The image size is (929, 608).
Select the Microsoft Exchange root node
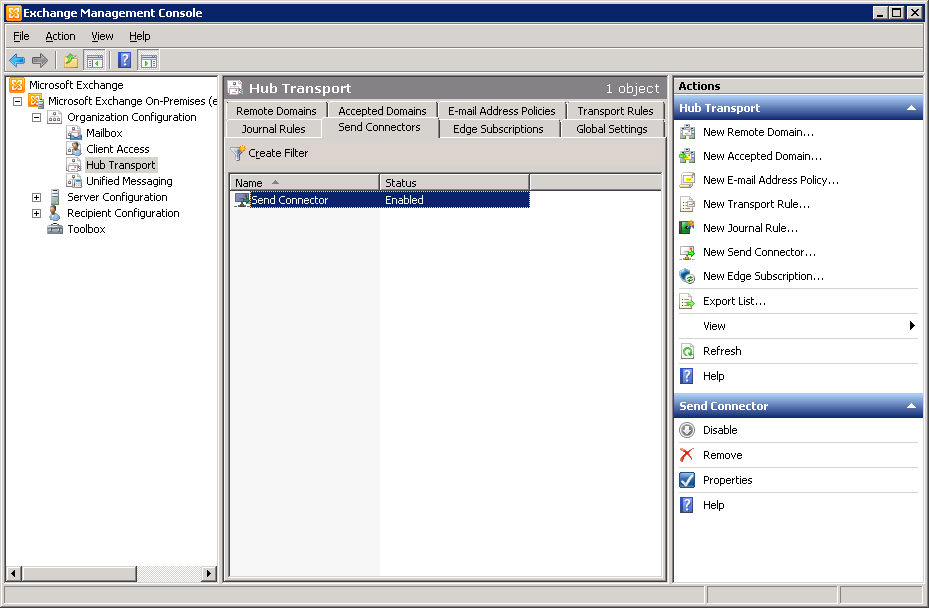coord(76,85)
